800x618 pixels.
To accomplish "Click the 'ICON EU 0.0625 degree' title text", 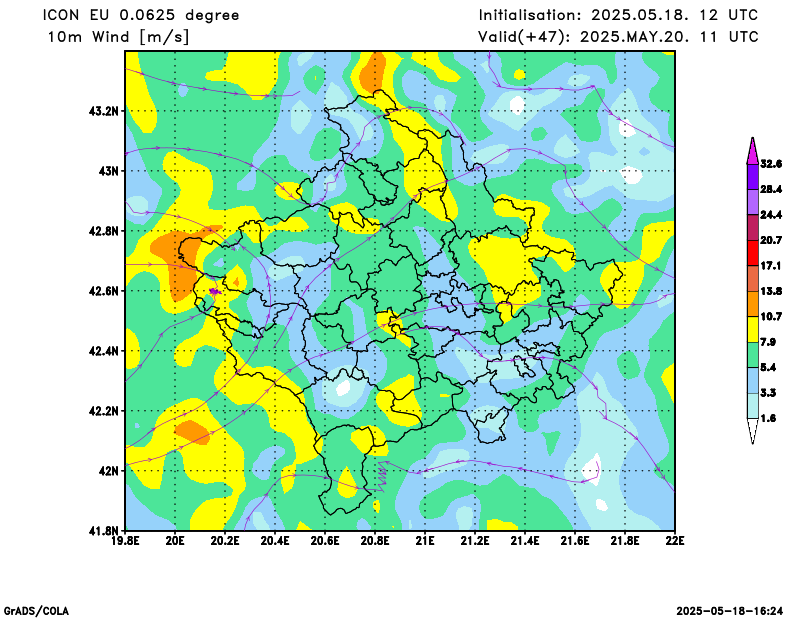I will [x=141, y=15].
